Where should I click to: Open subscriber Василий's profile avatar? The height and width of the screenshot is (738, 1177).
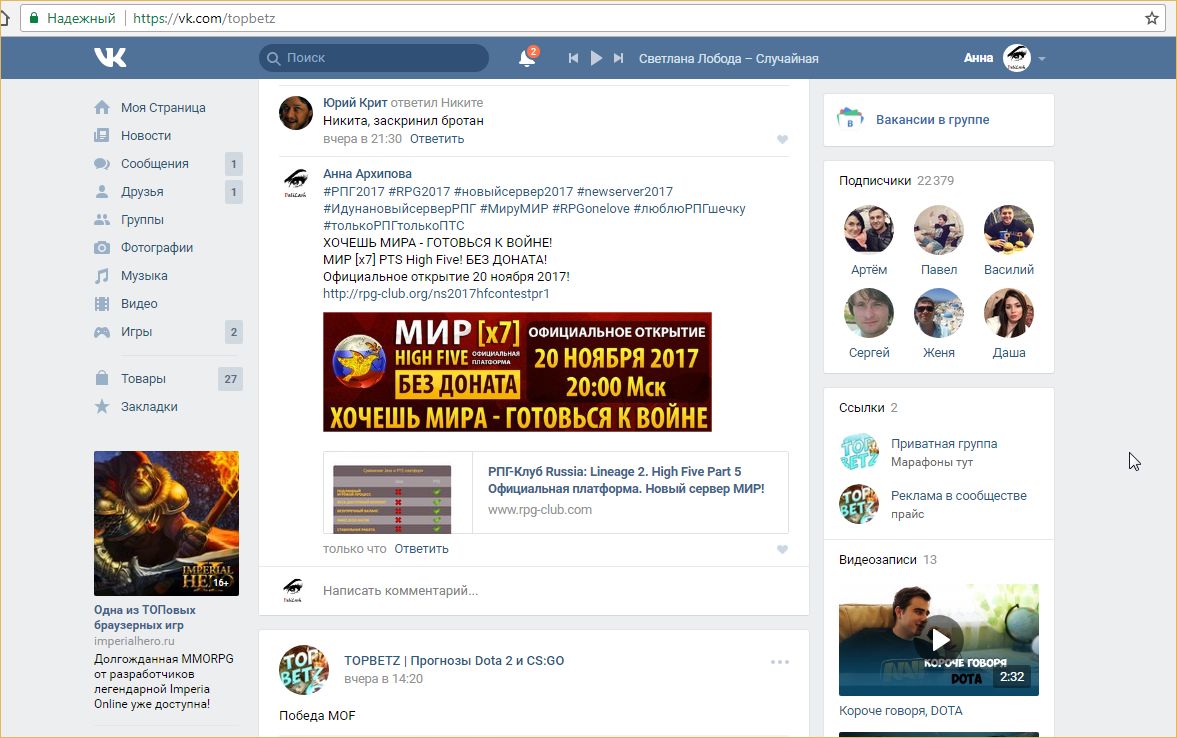(1009, 230)
